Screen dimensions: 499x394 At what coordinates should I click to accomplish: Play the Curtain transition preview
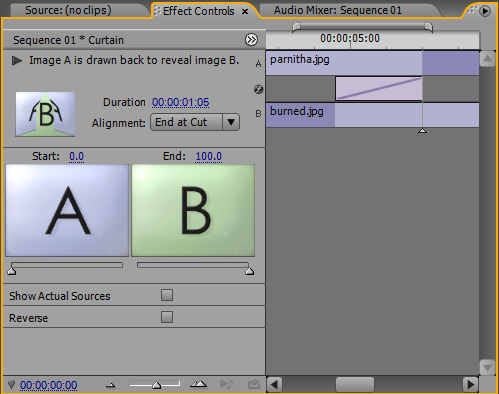pos(17,61)
